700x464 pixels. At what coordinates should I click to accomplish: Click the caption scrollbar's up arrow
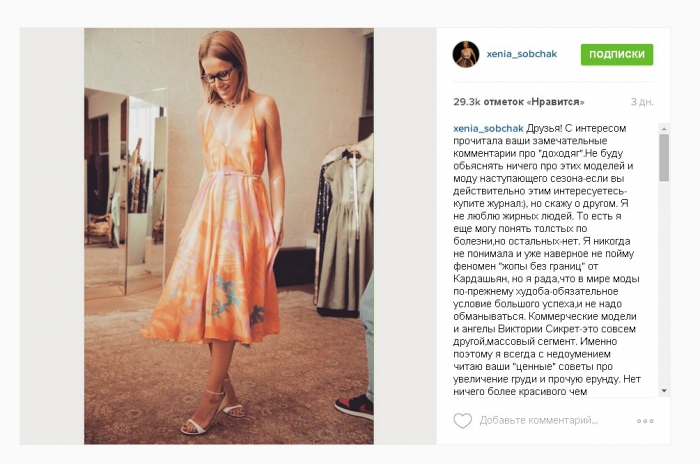pos(664,129)
